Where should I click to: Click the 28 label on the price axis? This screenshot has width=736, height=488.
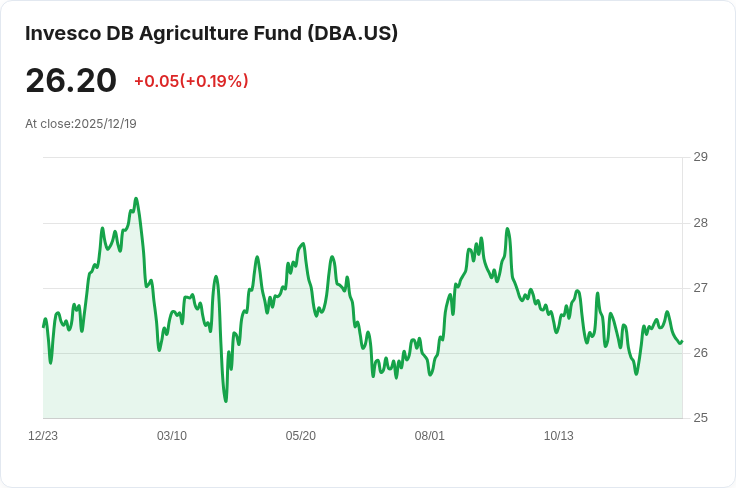pyautogui.click(x=700, y=222)
